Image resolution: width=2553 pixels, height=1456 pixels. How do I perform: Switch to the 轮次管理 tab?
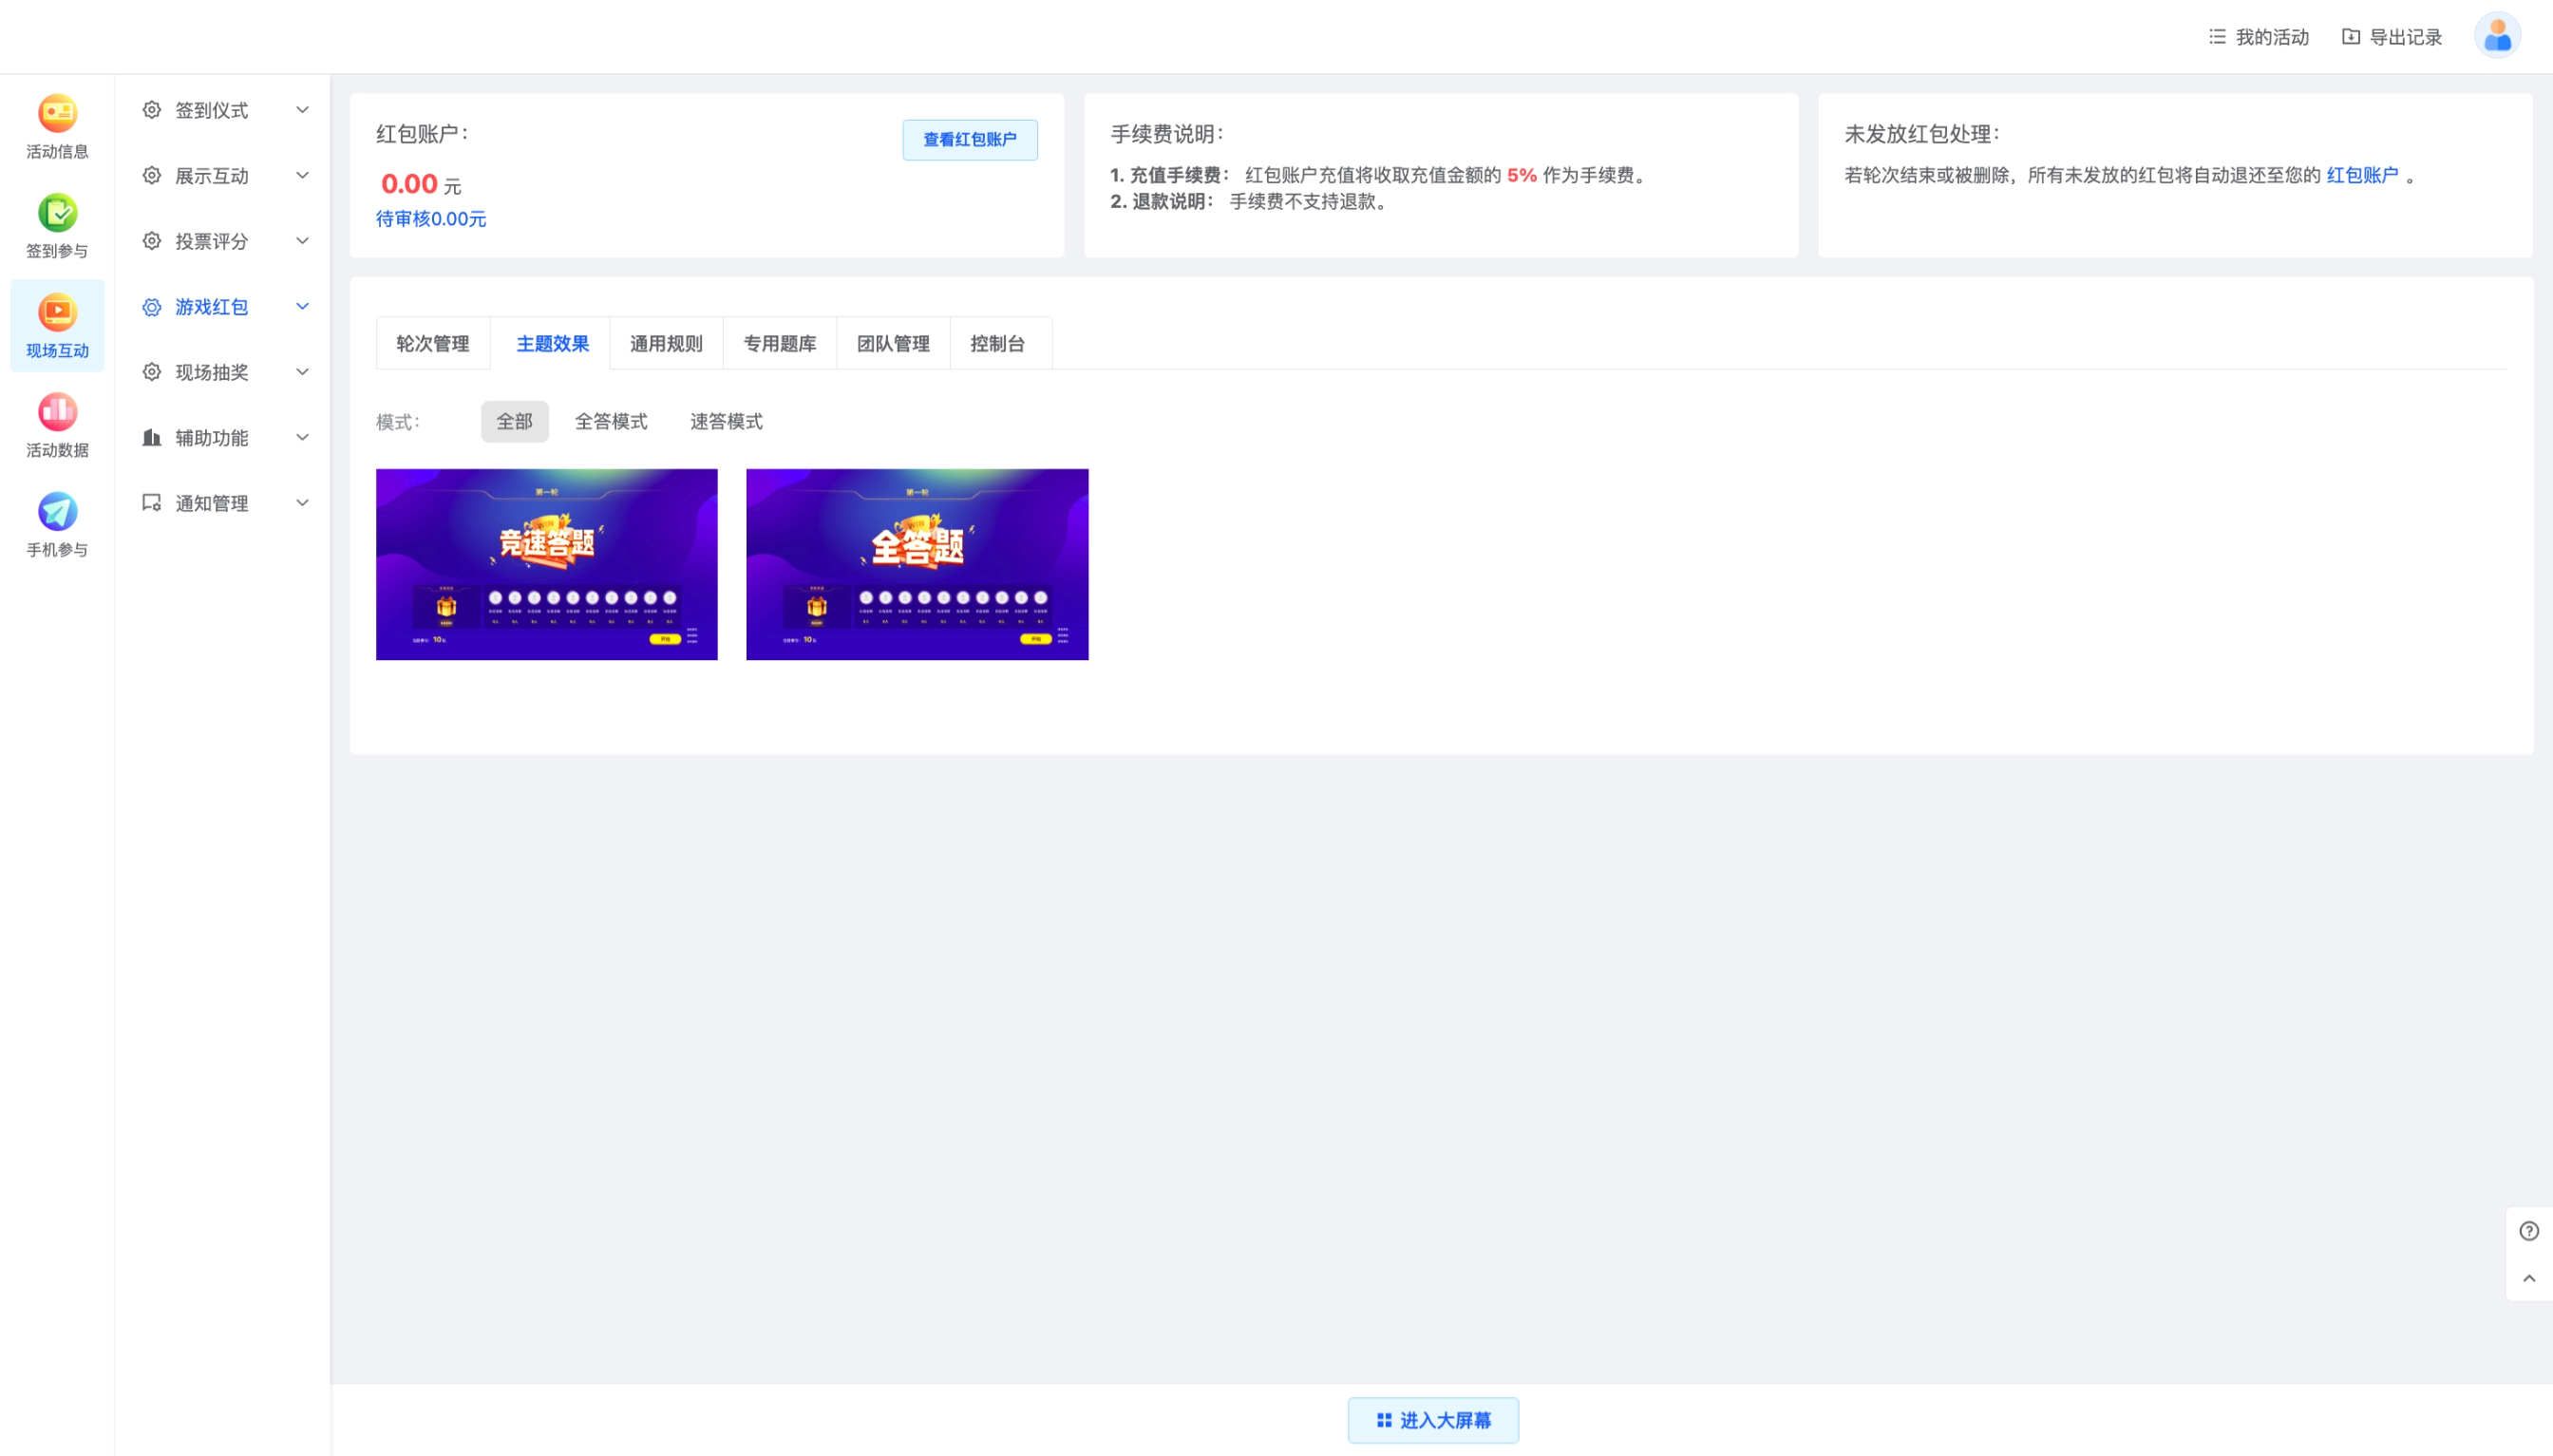(x=432, y=344)
